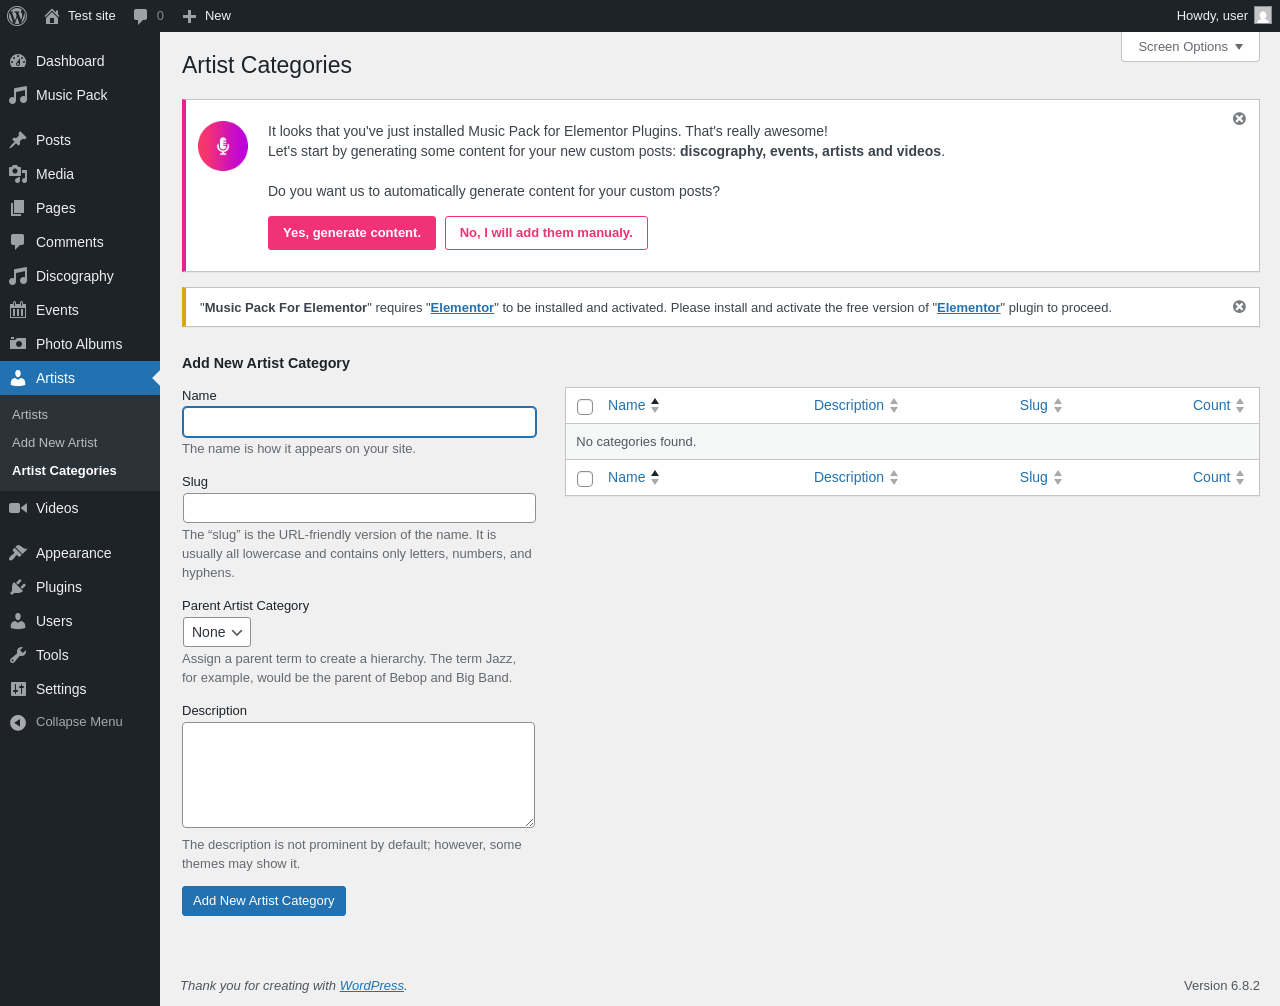
Task: Go to the Plugins menu item
Action: (59, 587)
